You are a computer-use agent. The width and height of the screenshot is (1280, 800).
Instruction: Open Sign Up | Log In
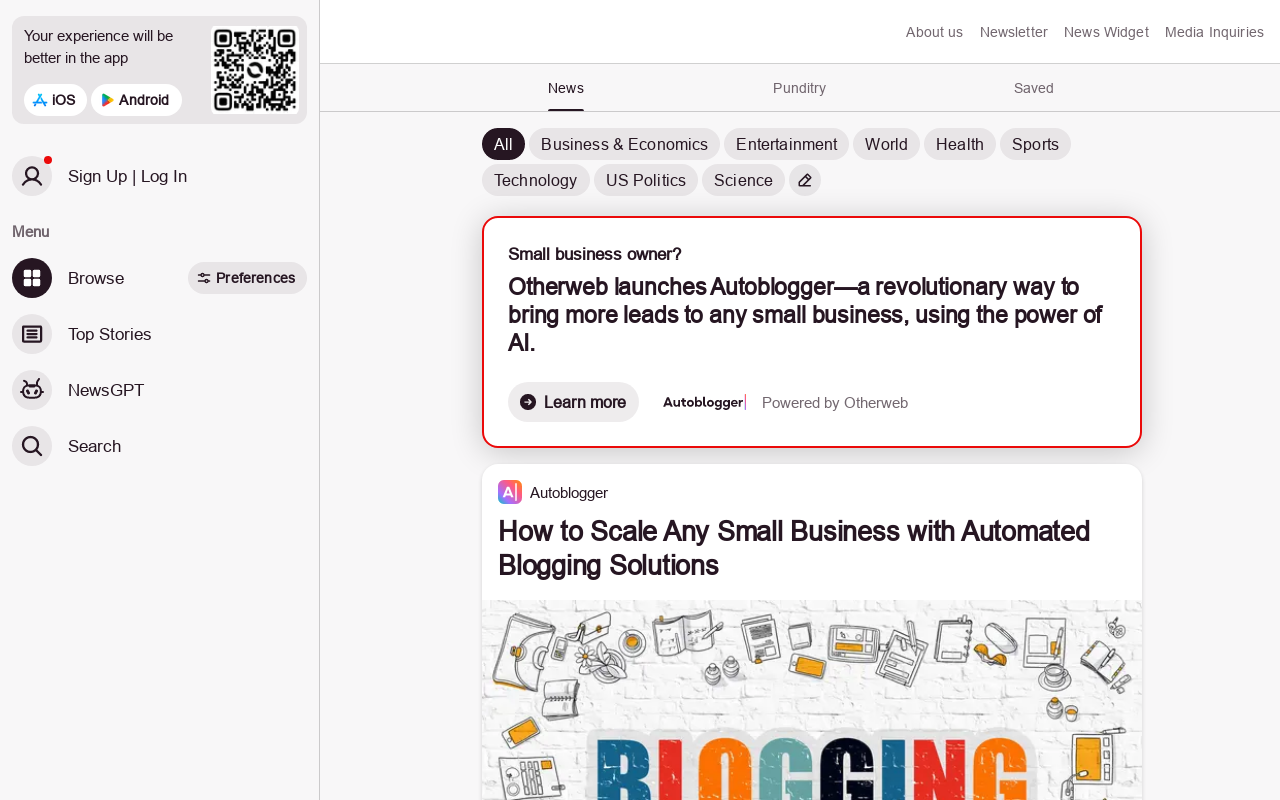pos(128,176)
